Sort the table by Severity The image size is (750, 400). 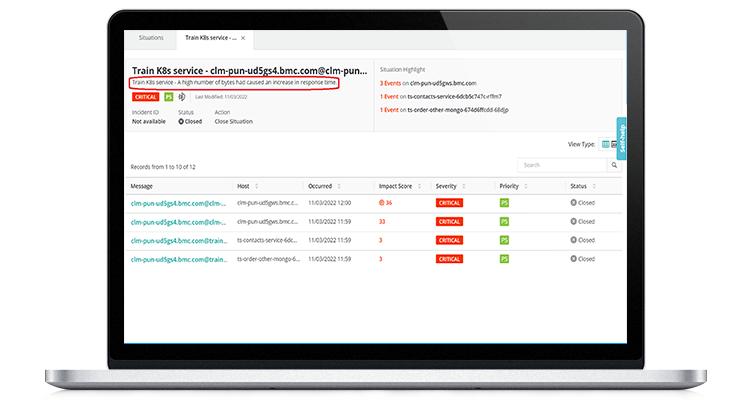(463, 186)
